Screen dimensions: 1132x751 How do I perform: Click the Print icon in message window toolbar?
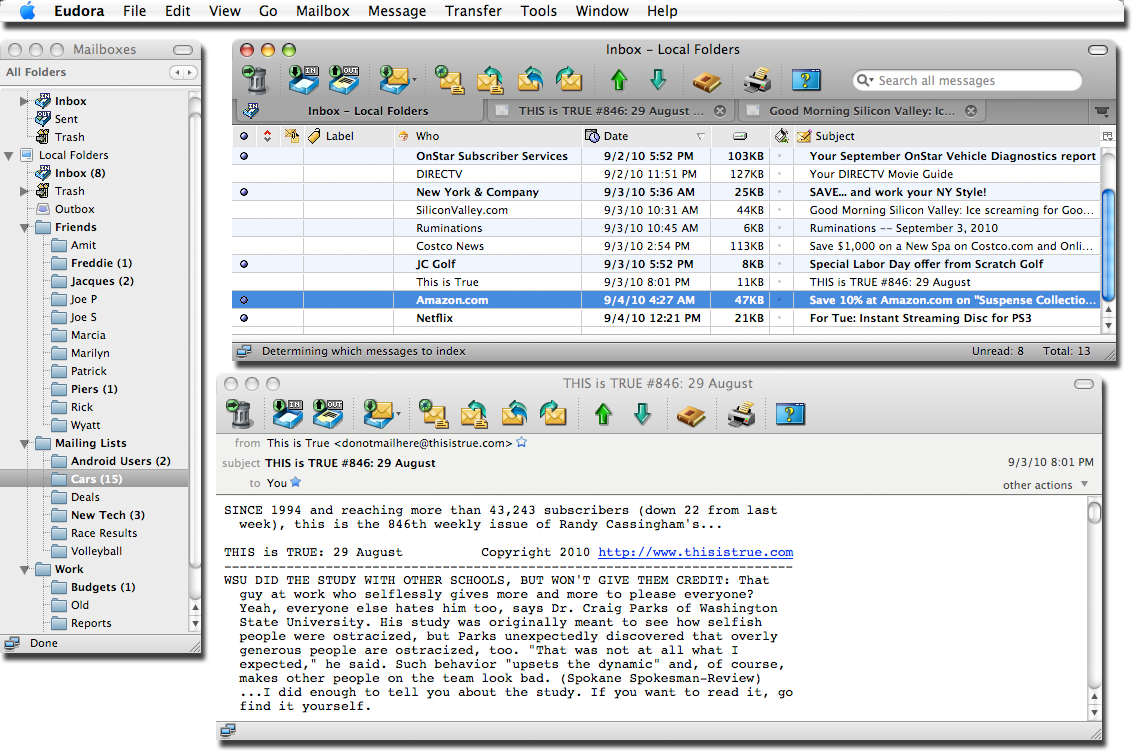741,414
